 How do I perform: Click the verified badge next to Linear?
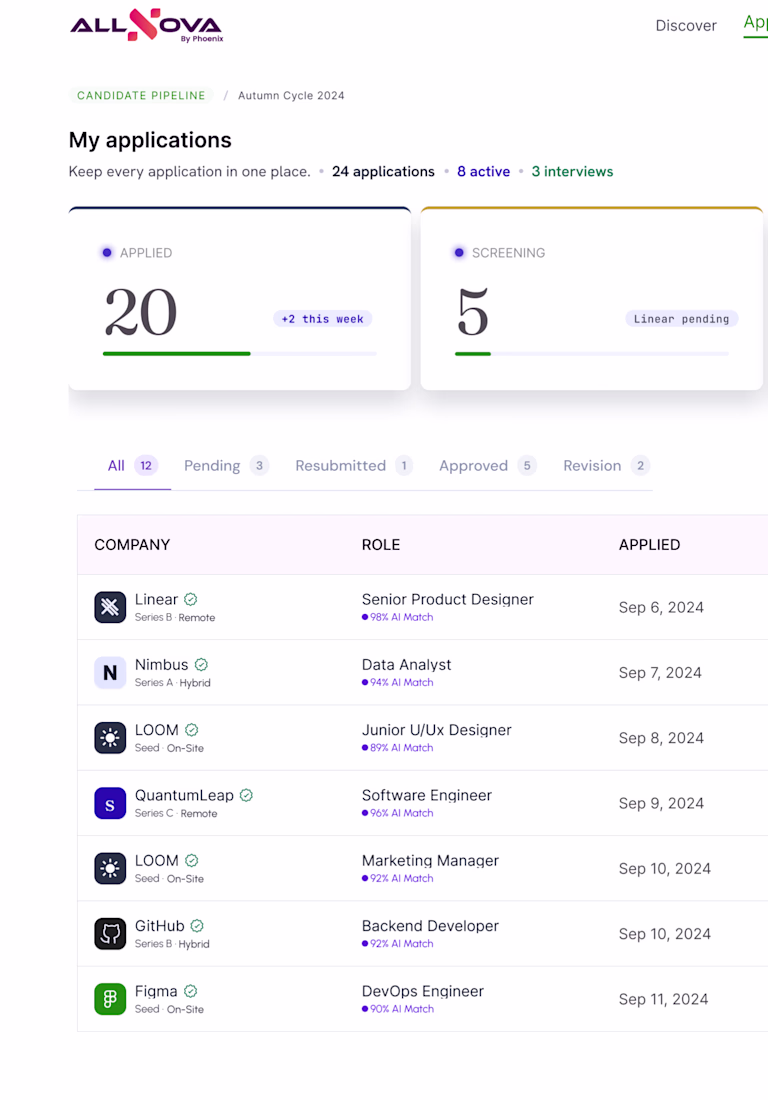[191, 599]
